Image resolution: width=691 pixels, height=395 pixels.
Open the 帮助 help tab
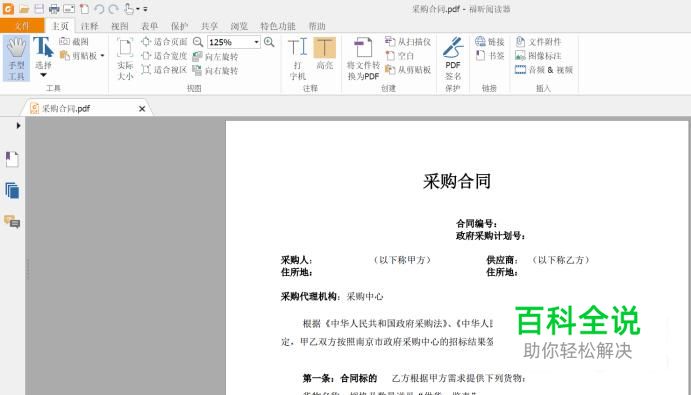tap(317, 26)
